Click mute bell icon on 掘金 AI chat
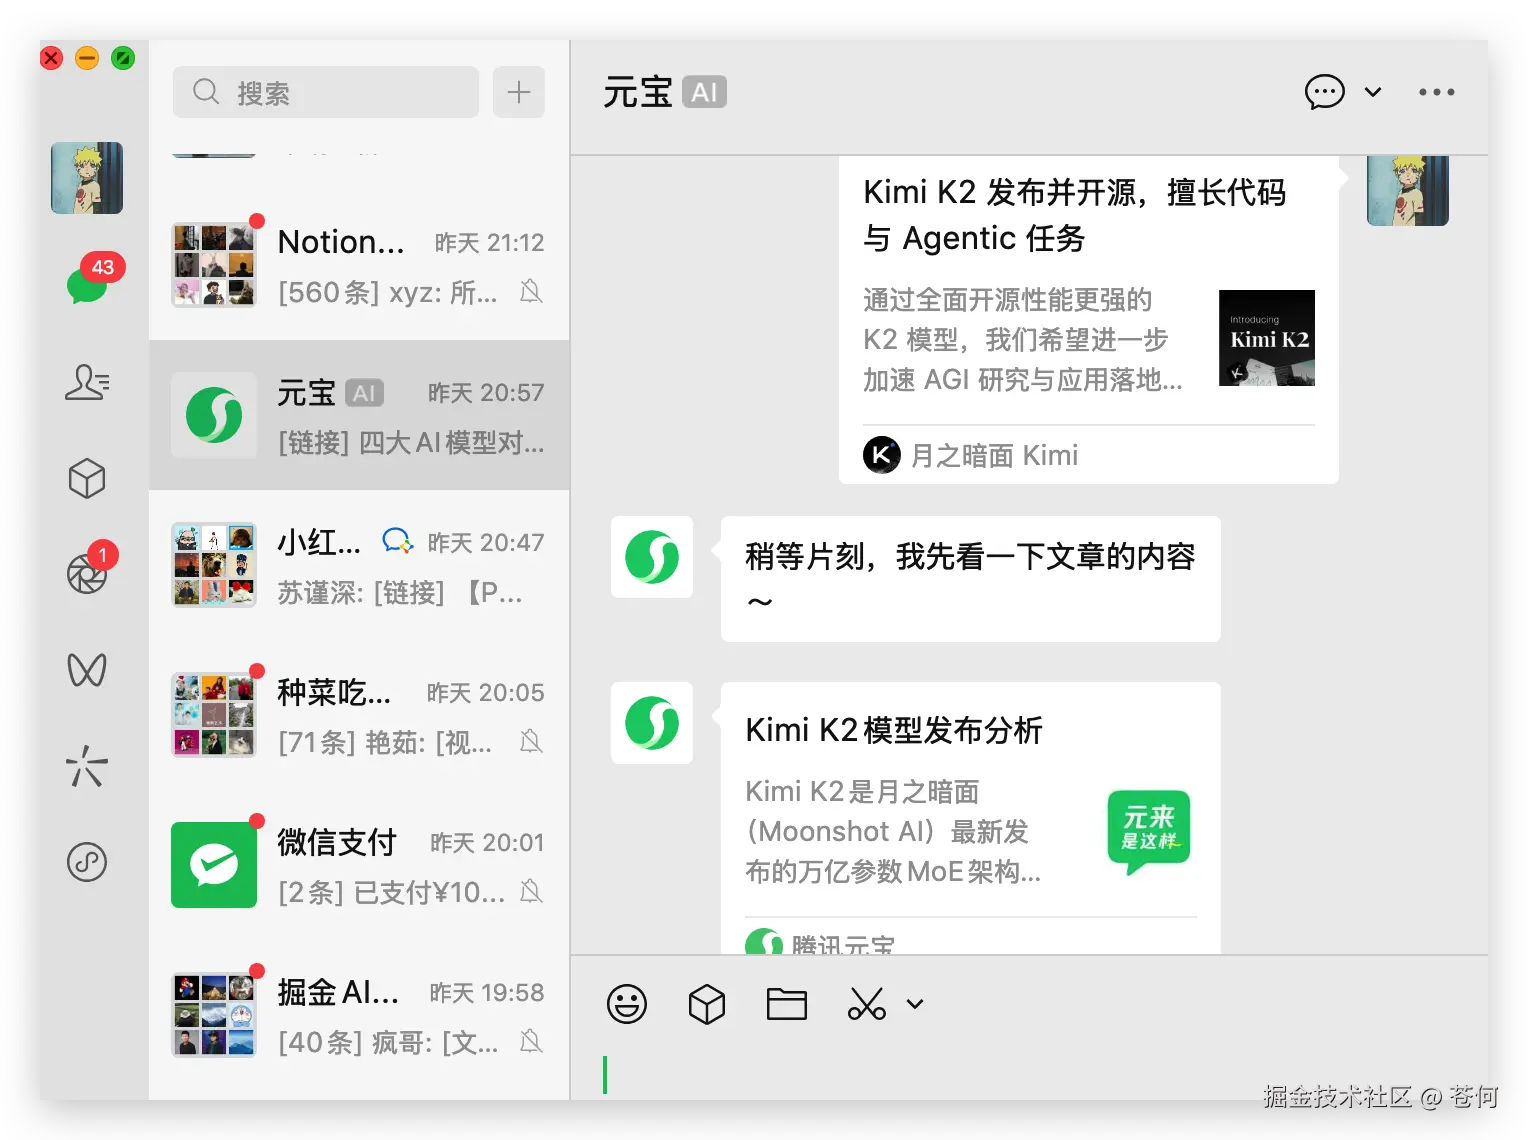The width and height of the screenshot is (1528, 1140). (531, 1042)
